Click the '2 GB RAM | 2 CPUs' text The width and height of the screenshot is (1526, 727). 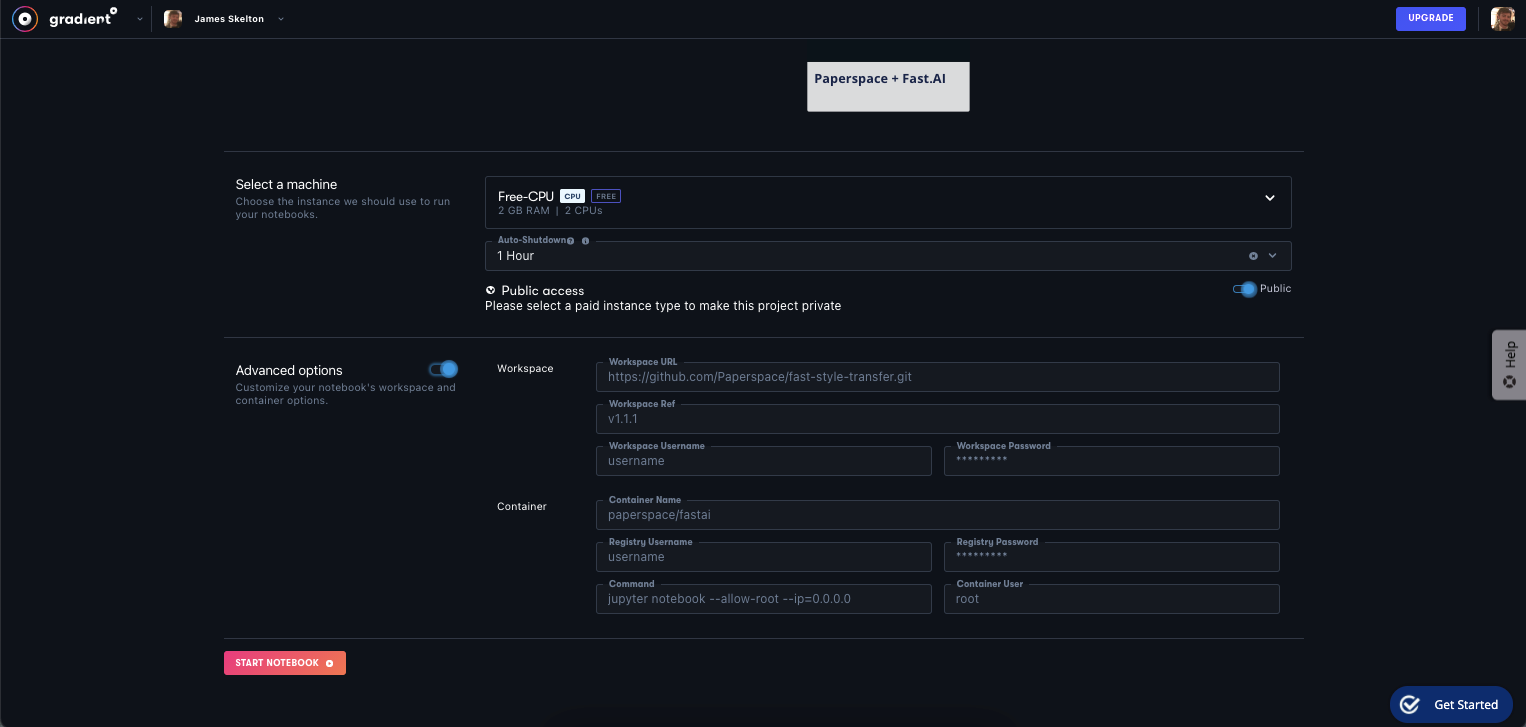(x=550, y=211)
